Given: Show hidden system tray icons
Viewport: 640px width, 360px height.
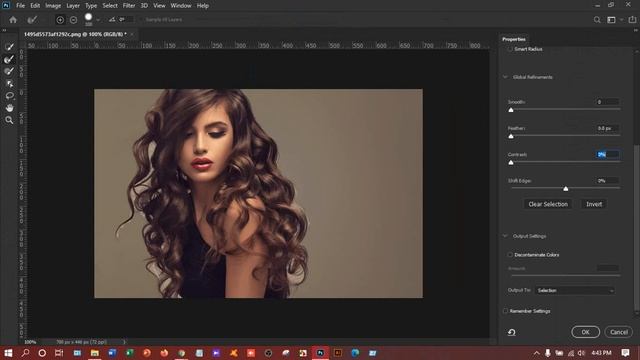Looking at the screenshot, I should coord(536,353).
